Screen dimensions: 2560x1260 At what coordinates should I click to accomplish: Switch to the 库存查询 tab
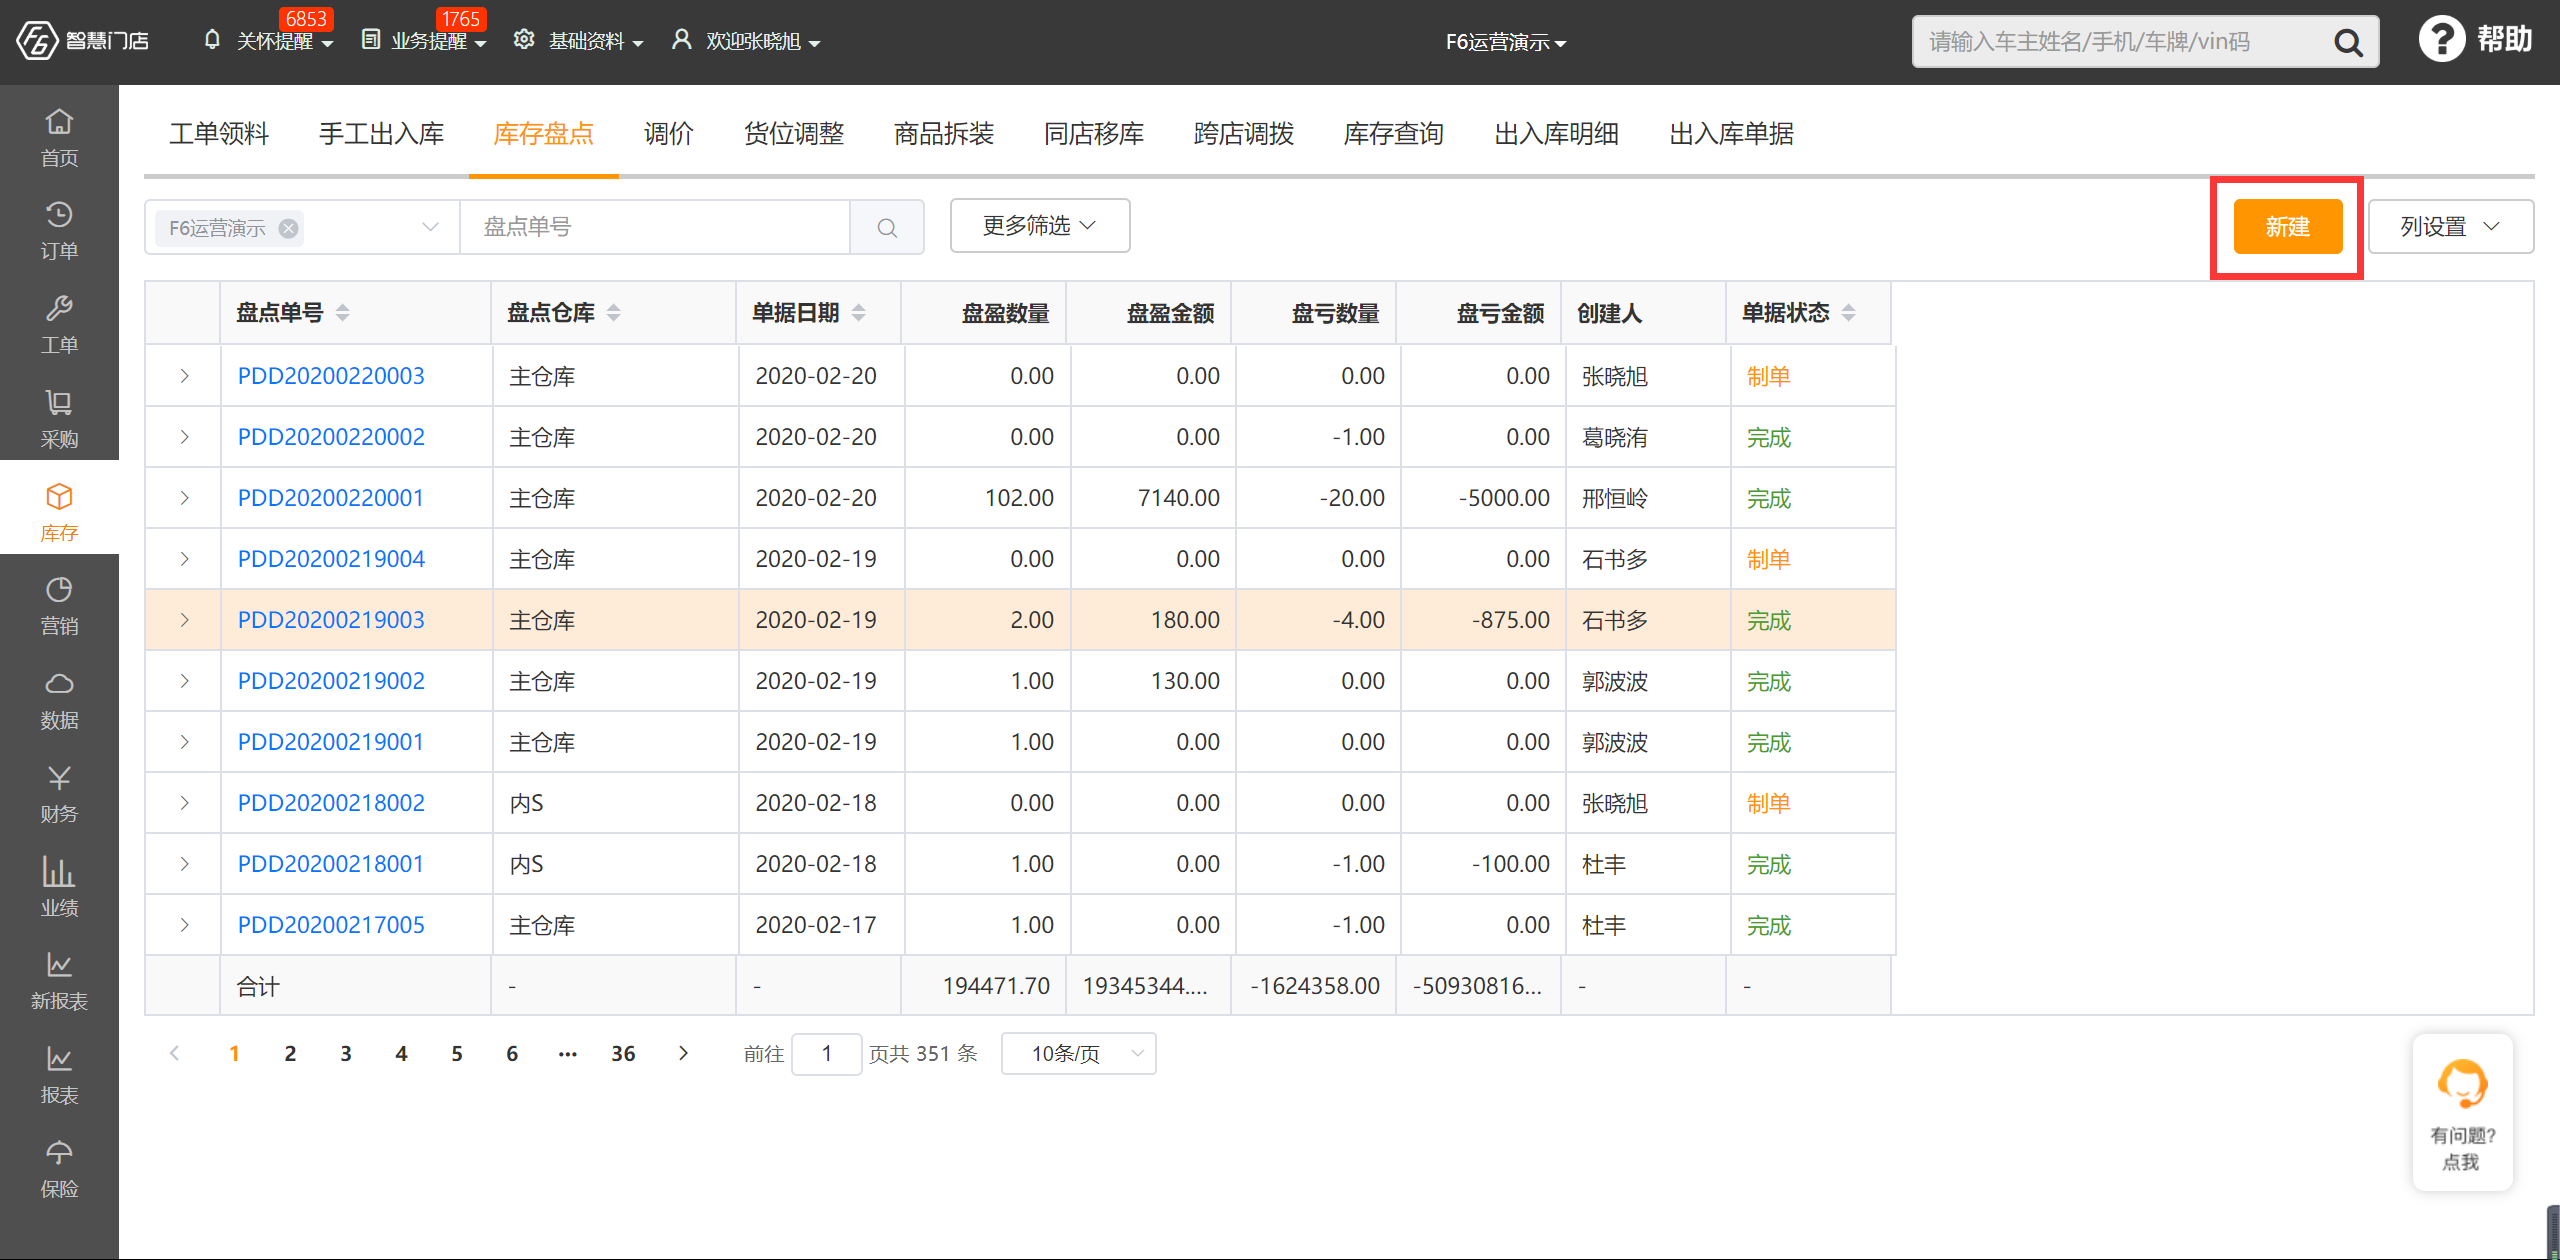[x=1393, y=134]
